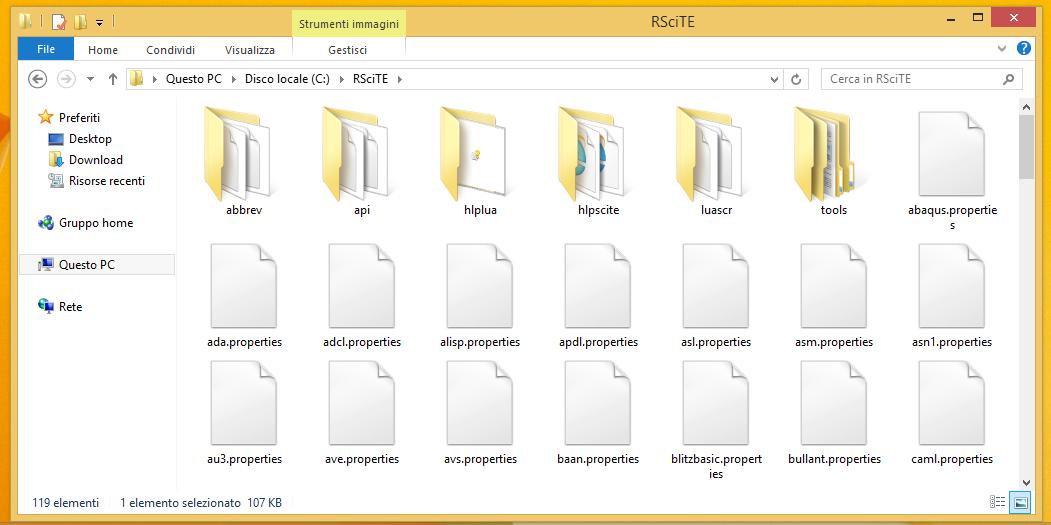The image size is (1051, 525).
Task: Switch to large thumbnails view in status bar
Action: click(x=1020, y=502)
